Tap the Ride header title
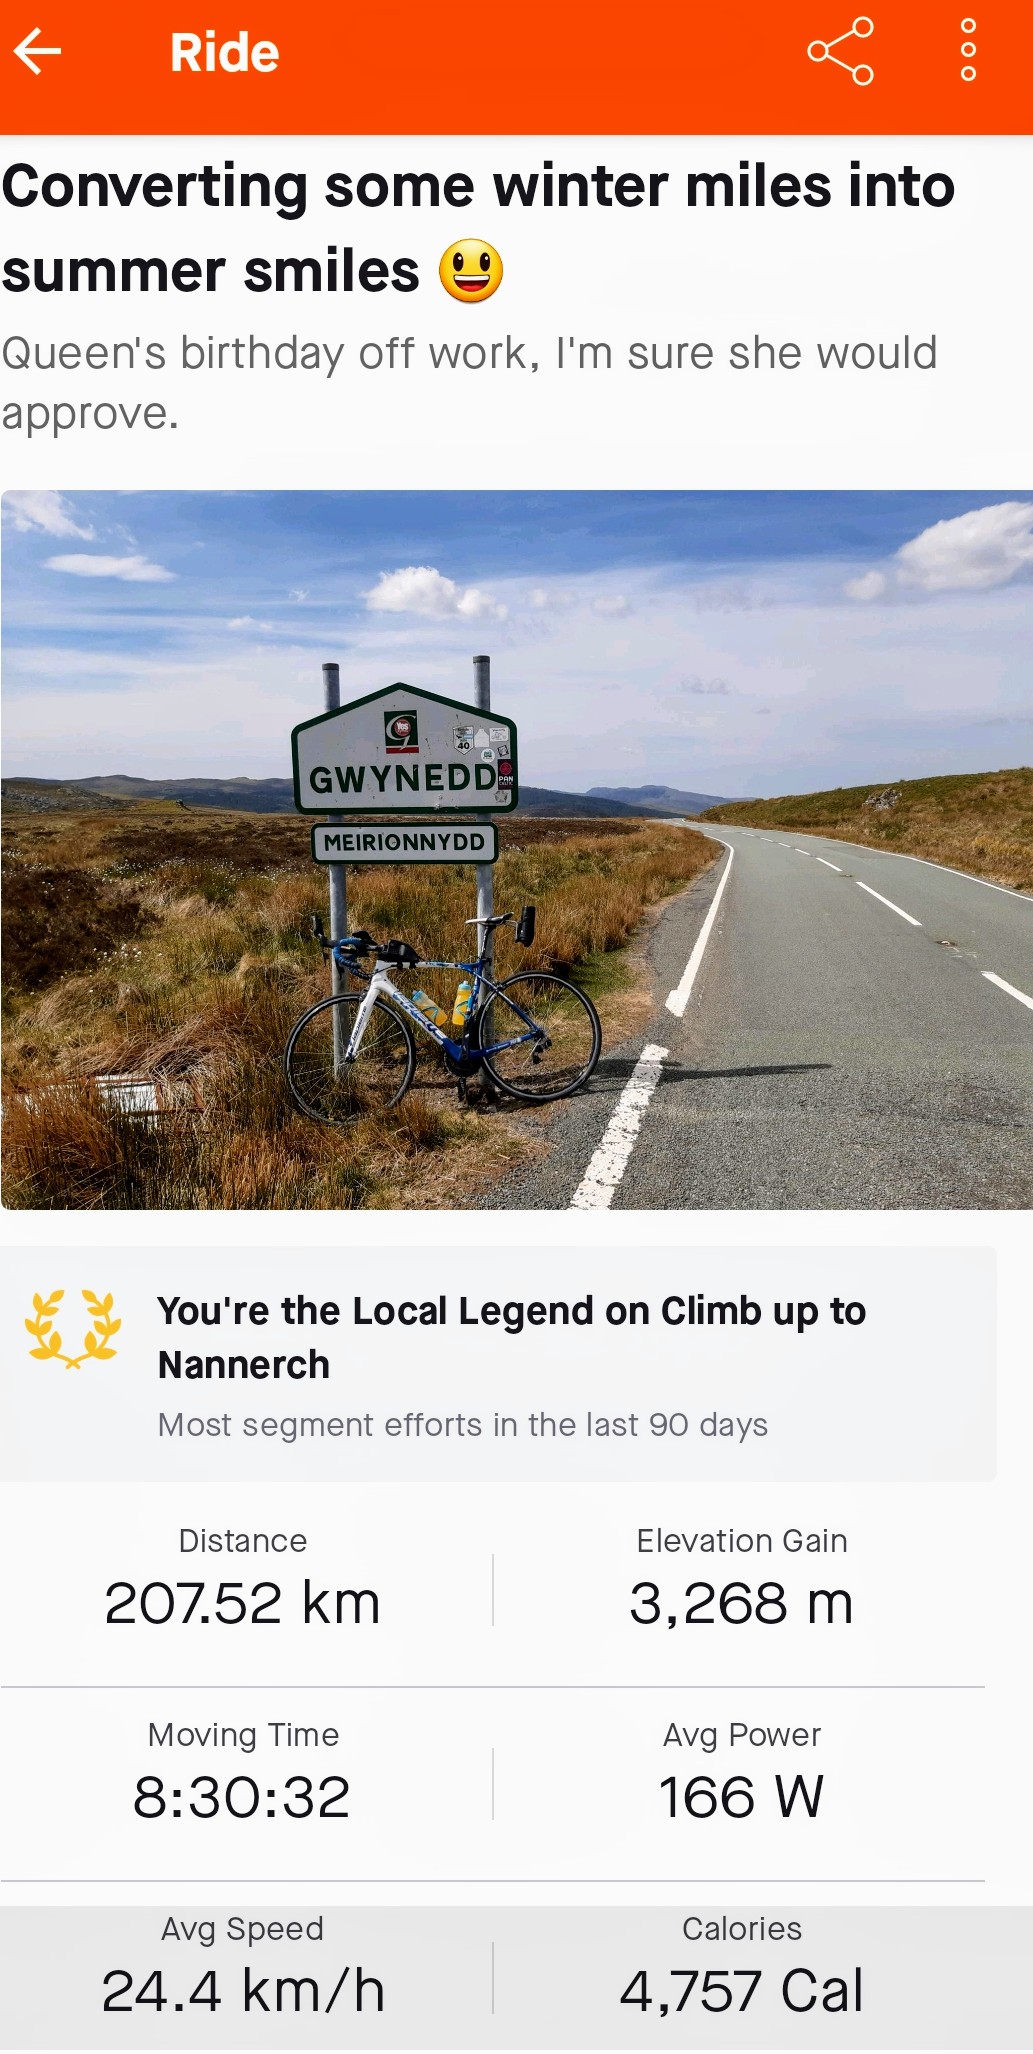 tap(225, 52)
